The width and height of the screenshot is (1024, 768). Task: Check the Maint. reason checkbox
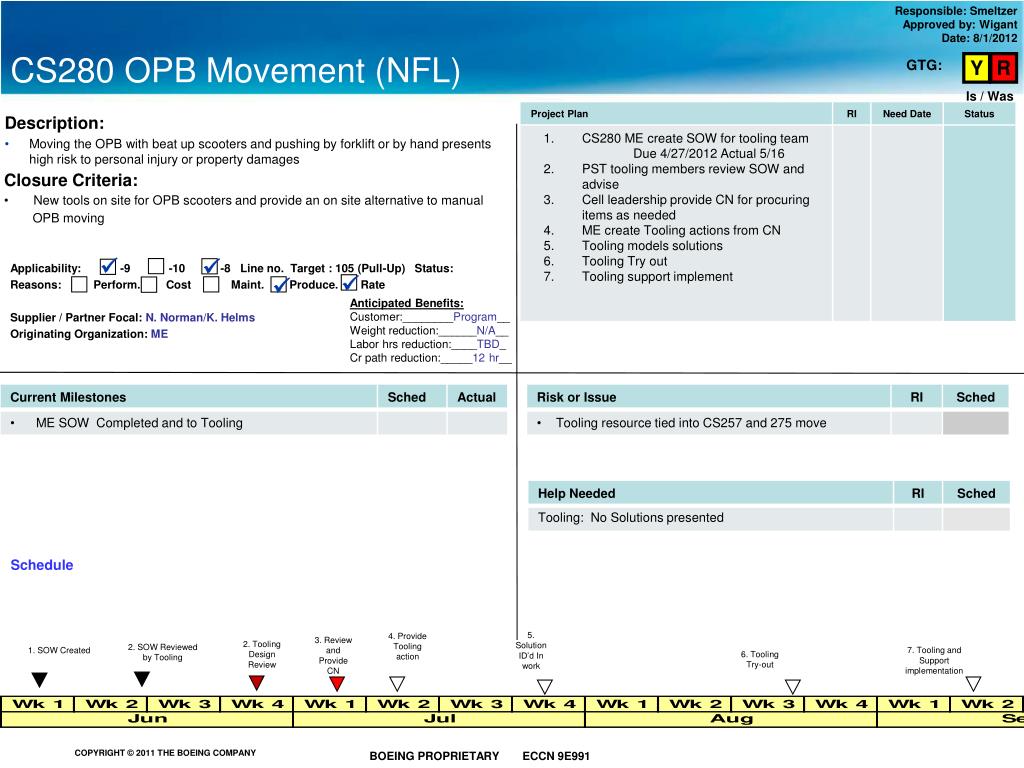[211, 285]
